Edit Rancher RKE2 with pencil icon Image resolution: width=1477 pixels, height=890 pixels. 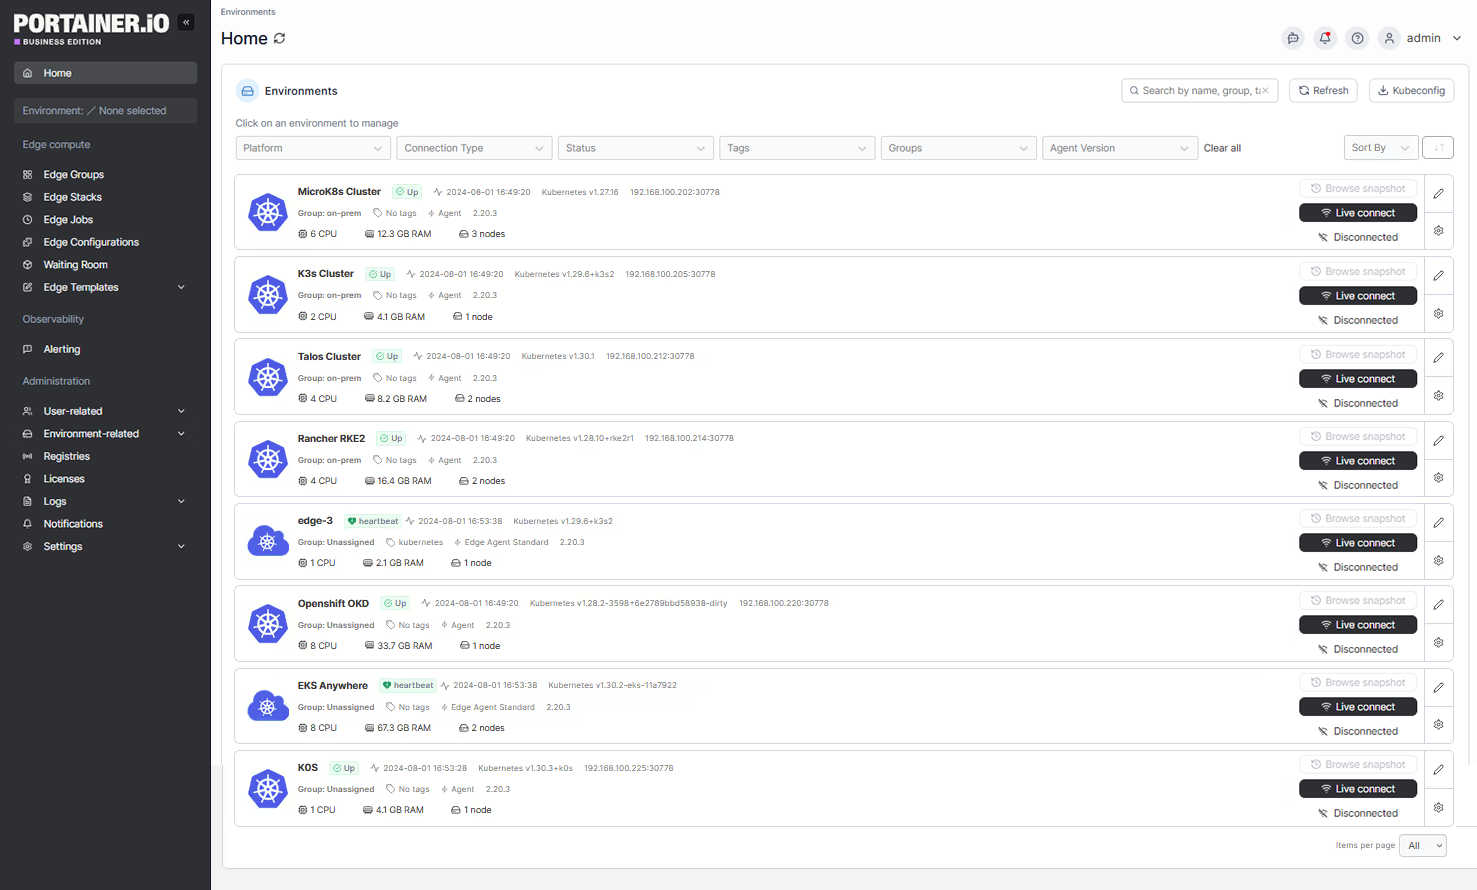[1438, 440]
